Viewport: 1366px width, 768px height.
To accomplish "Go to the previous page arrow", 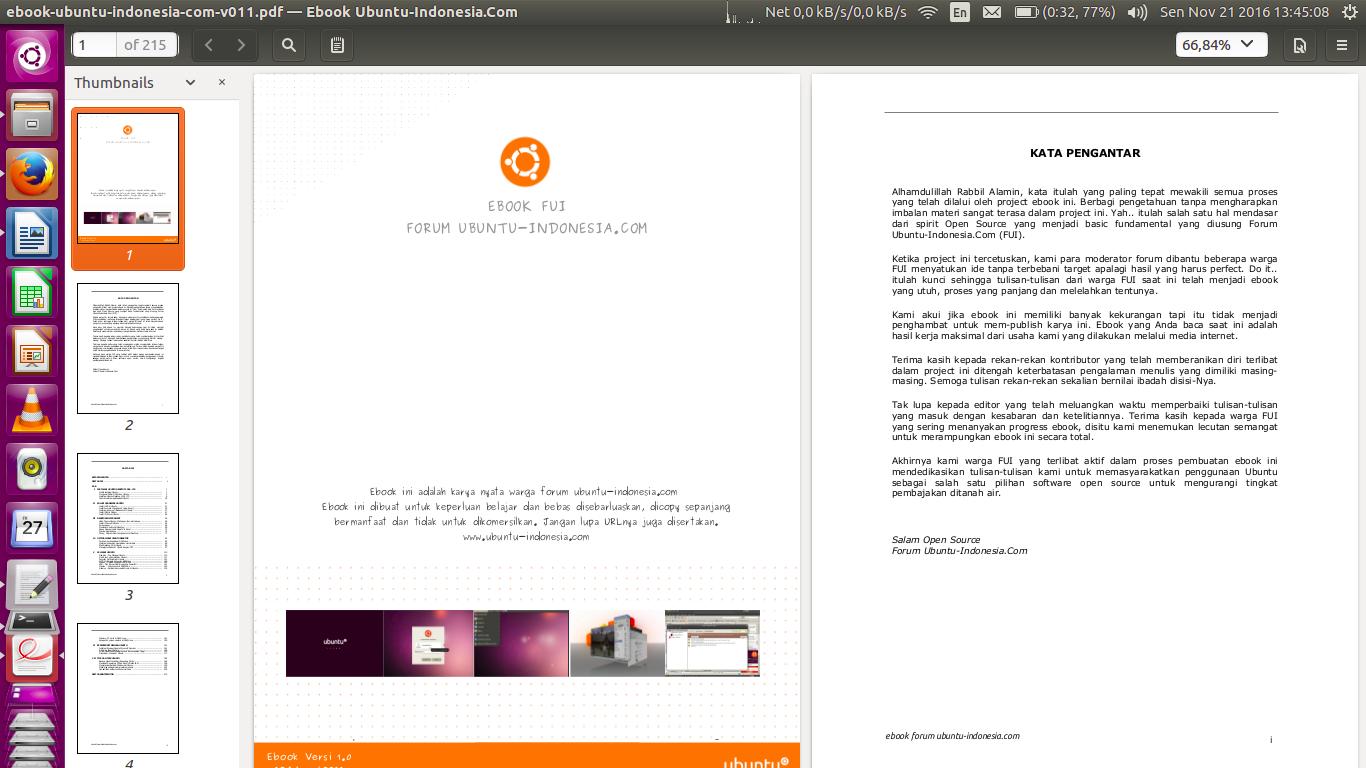I will tap(209, 45).
